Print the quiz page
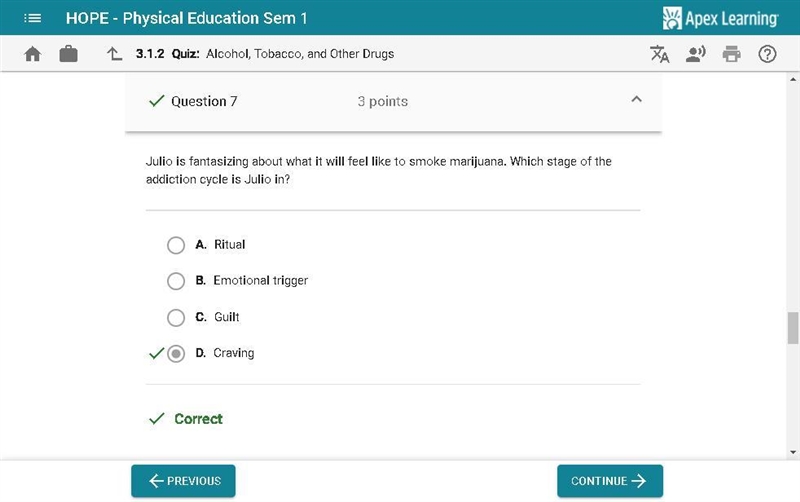Image resolution: width=800 pixels, height=502 pixels. click(x=732, y=54)
